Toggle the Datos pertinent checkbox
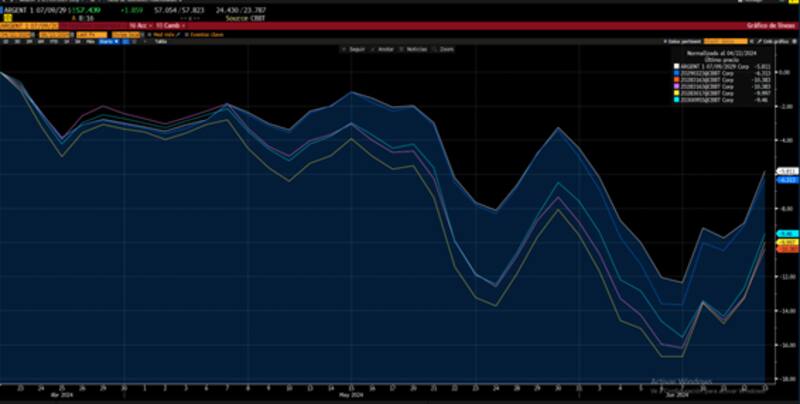 tap(667, 40)
